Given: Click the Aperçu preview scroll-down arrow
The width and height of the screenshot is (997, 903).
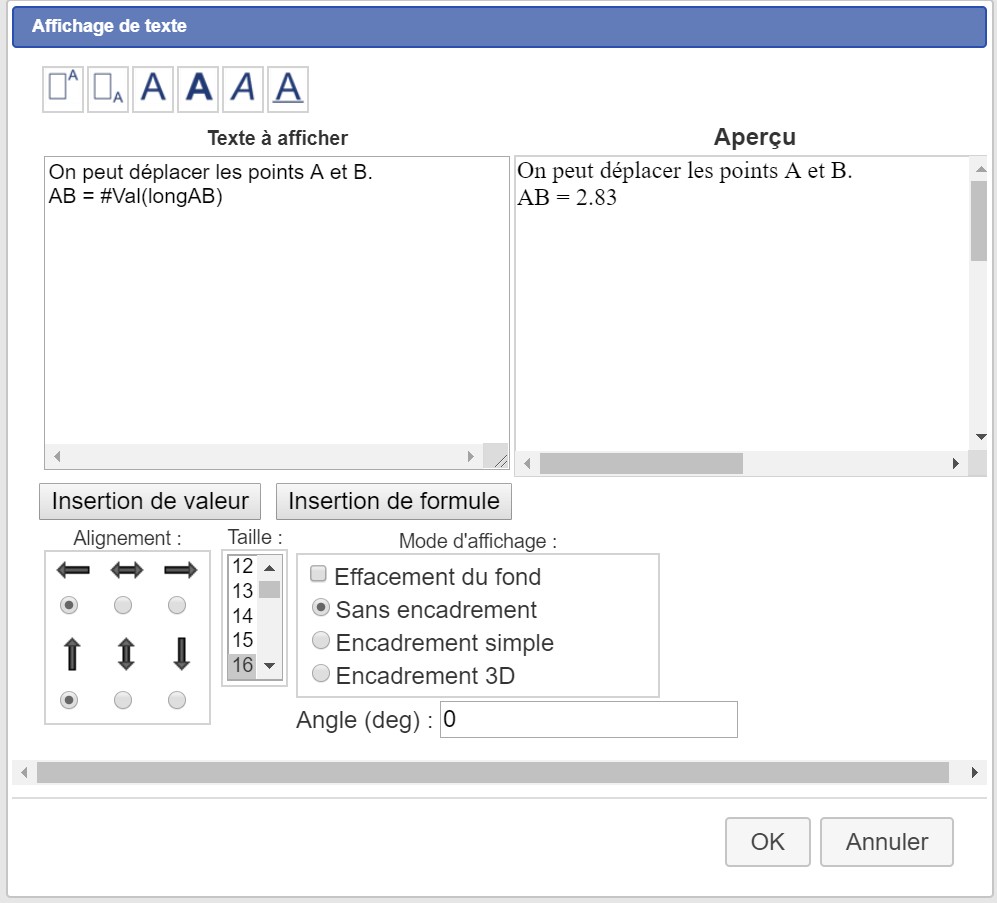Looking at the screenshot, I should point(980,436).
